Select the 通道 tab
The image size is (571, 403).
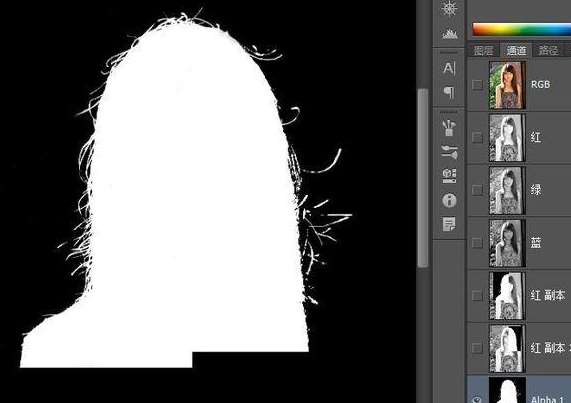(516, 50)
